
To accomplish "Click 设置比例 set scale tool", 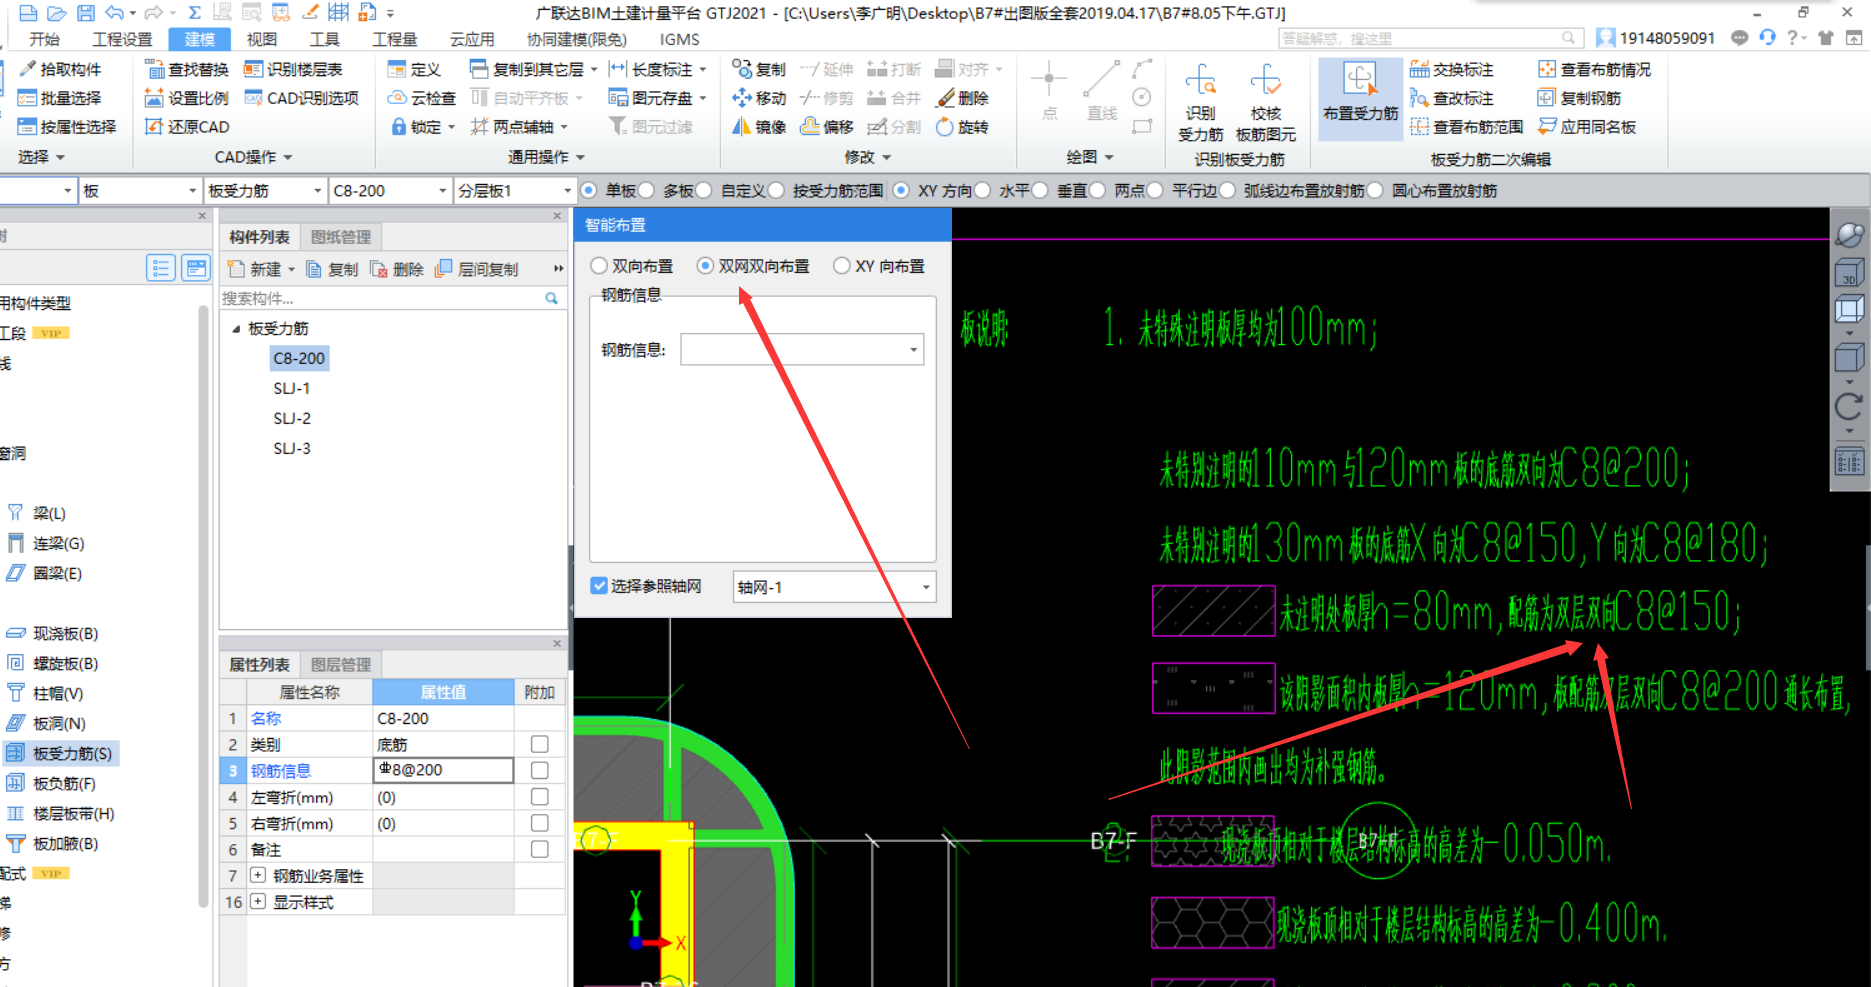I will coord(187,98).
